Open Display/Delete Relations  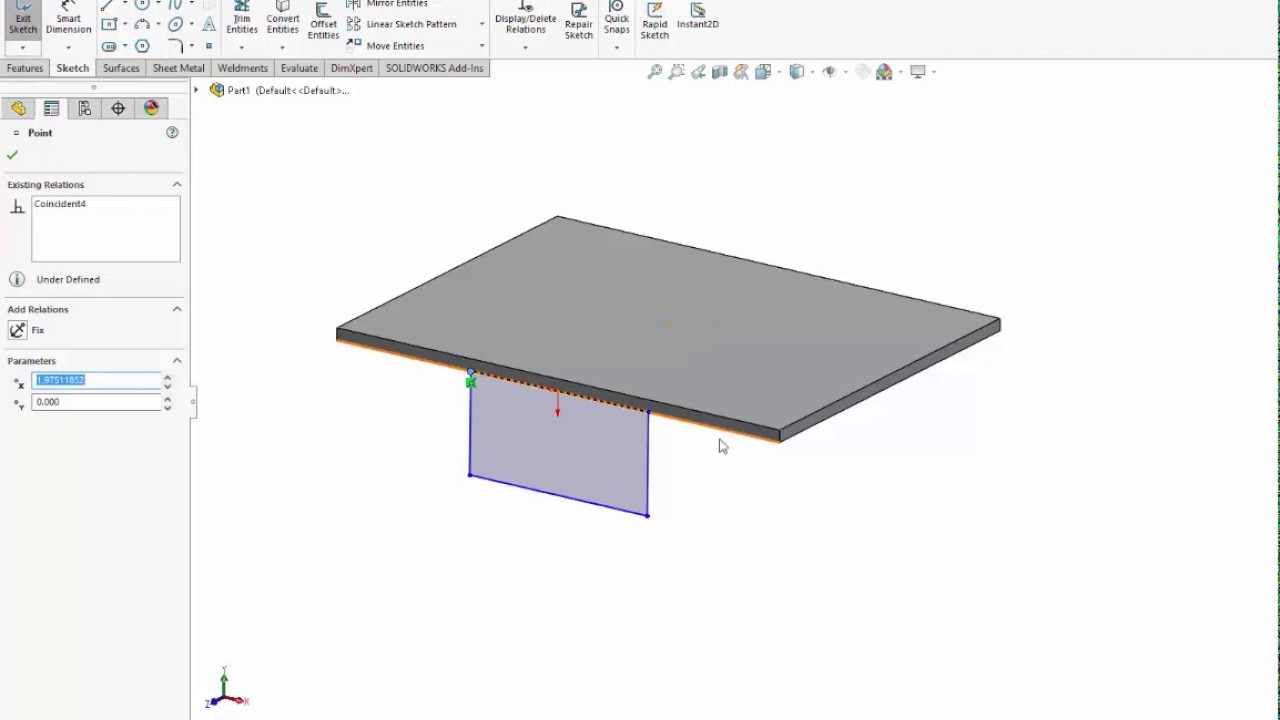click(x=525, y=19)
